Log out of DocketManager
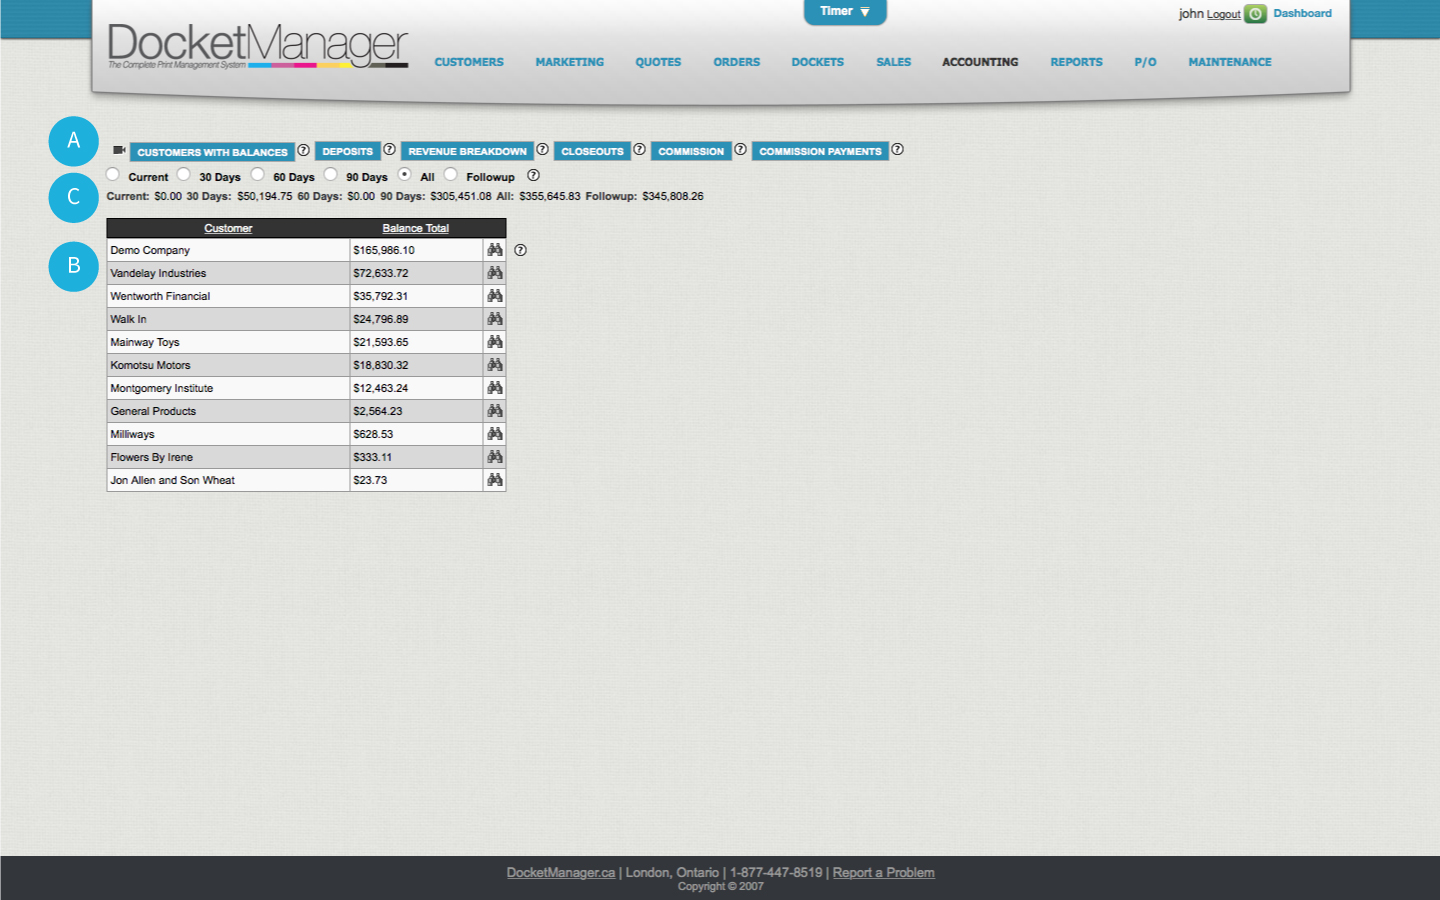Viewport: 1440px width, 900px height. point(1222,14)
